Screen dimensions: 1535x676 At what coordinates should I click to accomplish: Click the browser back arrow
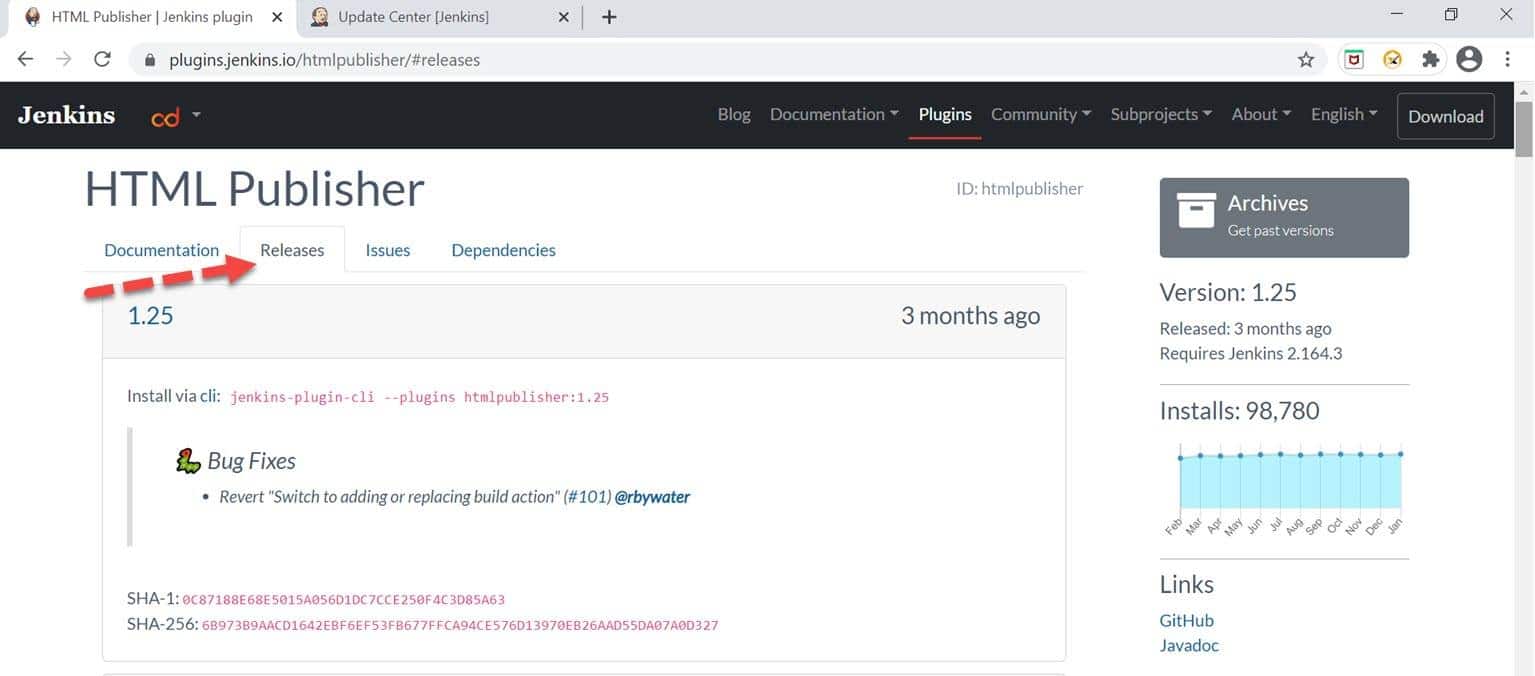click(26, 59)
